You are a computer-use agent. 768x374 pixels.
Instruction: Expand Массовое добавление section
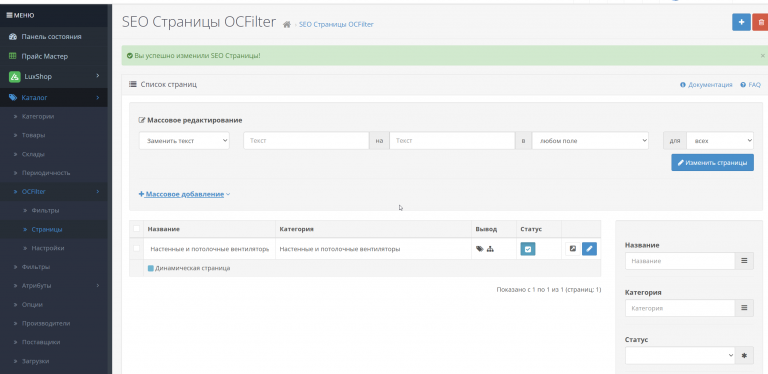(x=185, y=194)
